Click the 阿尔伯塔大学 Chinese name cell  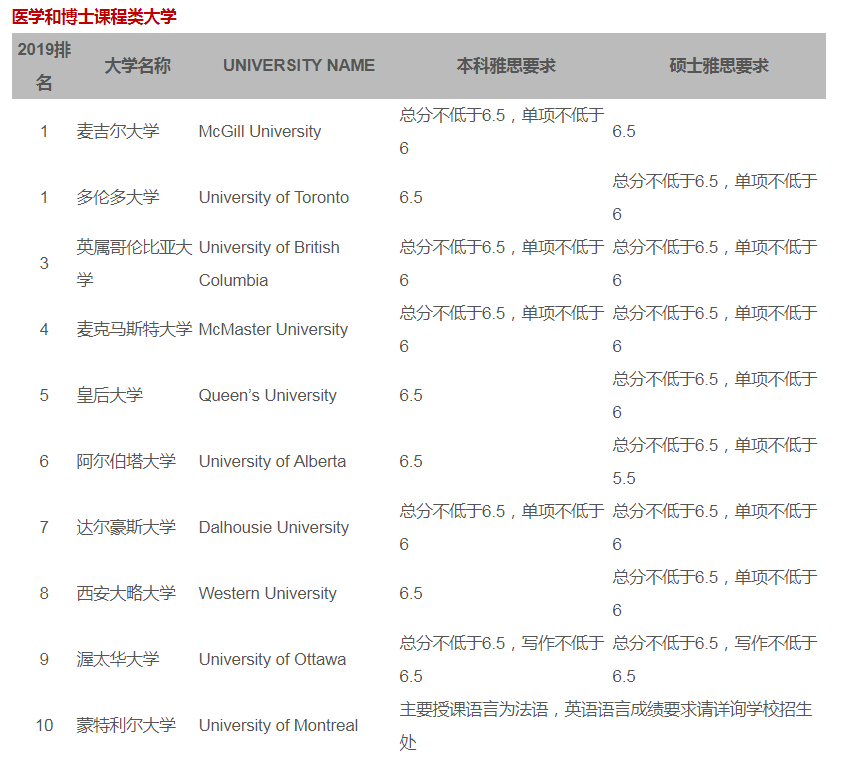point(126,462)
